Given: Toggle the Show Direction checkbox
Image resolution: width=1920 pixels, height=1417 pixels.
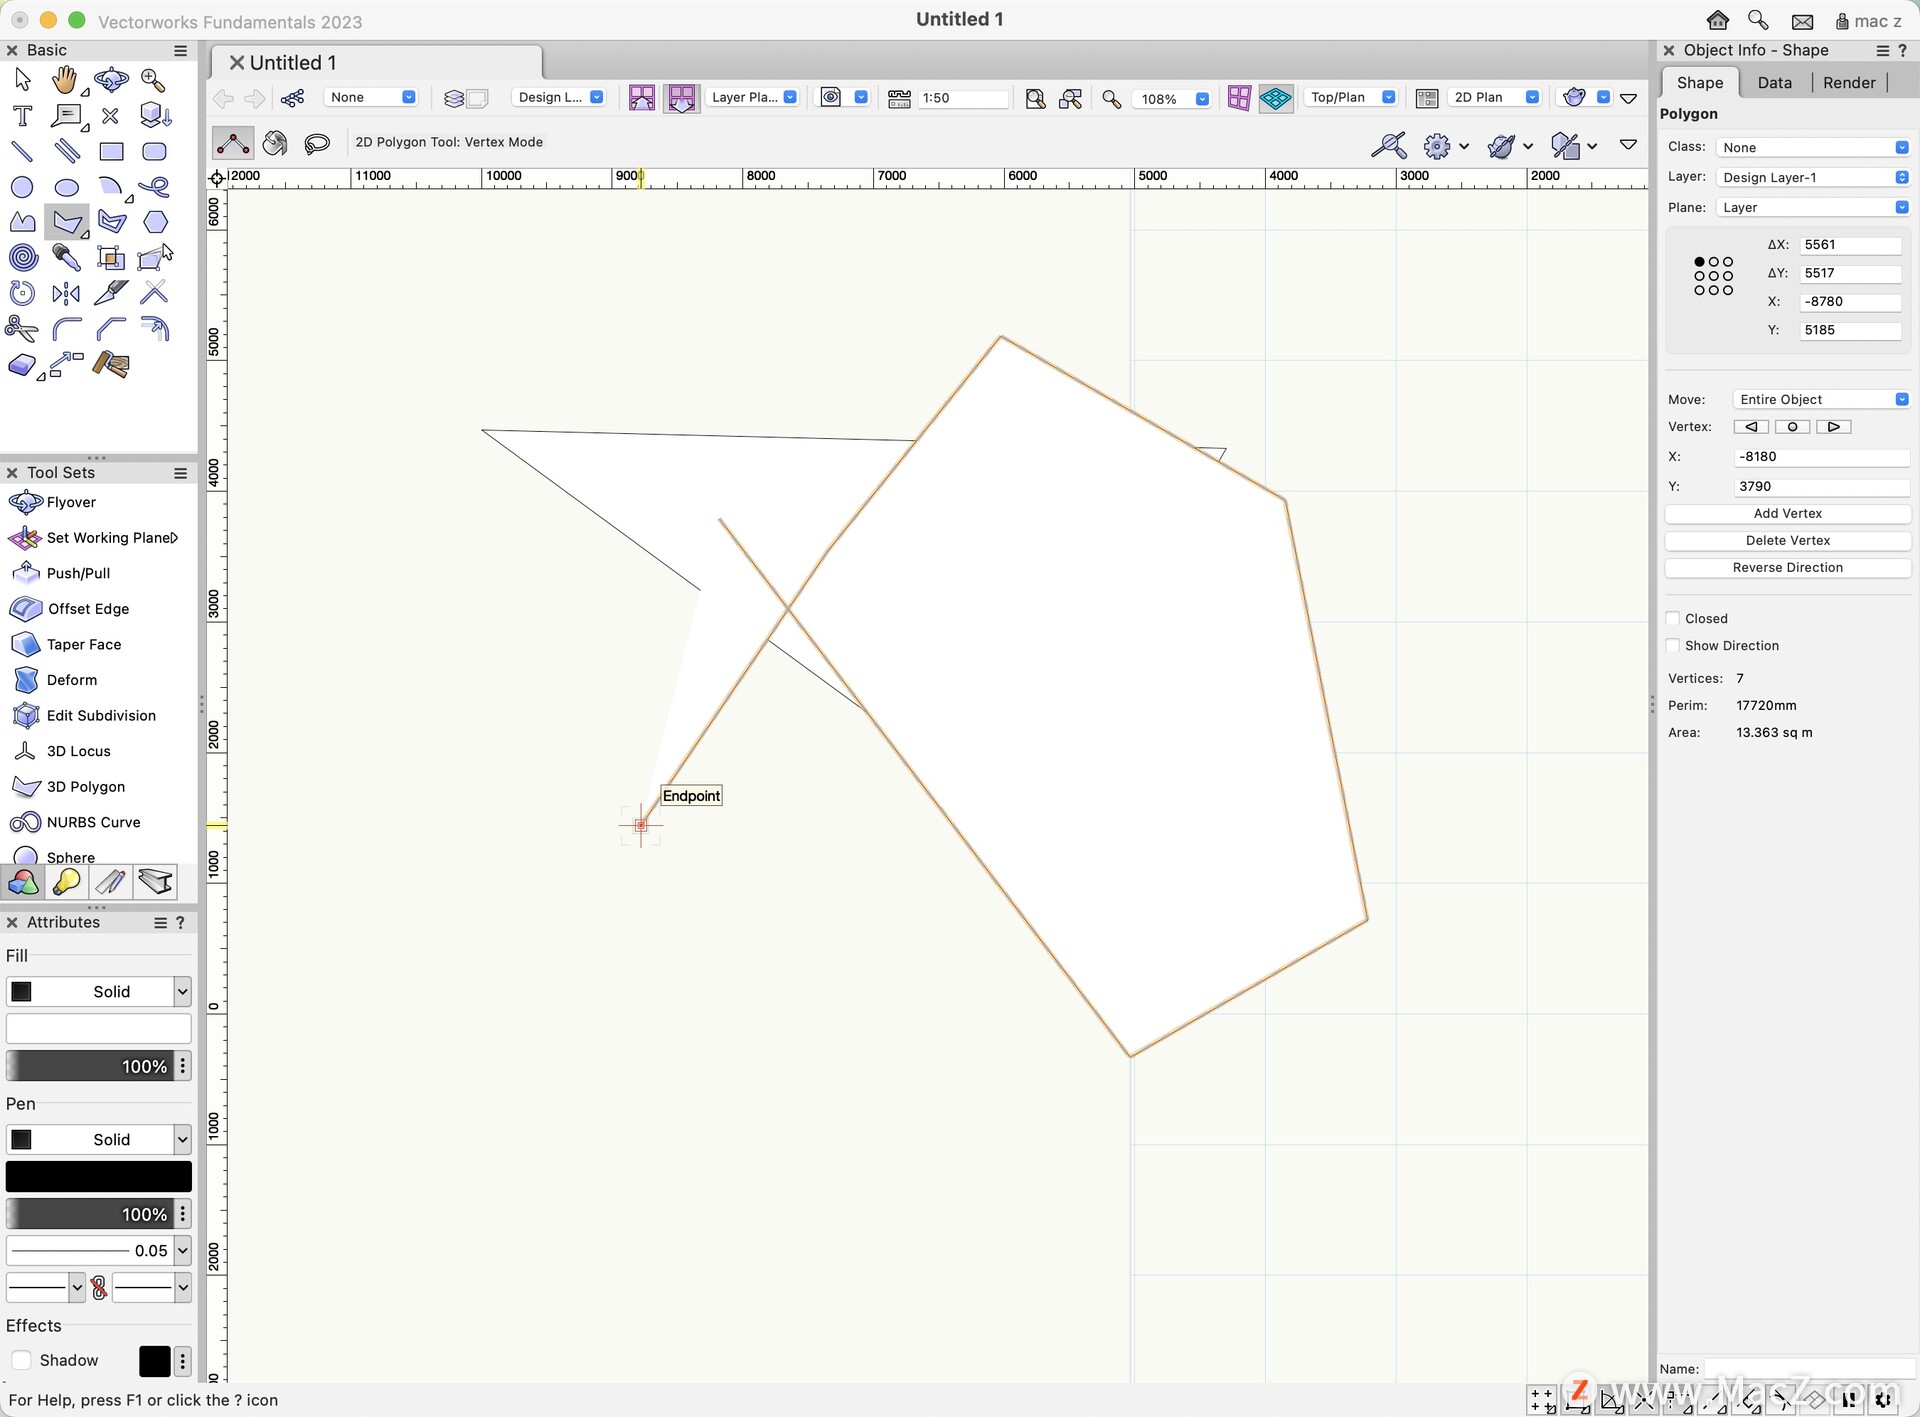Looking at the screenshot, I should coord(1673,646).
